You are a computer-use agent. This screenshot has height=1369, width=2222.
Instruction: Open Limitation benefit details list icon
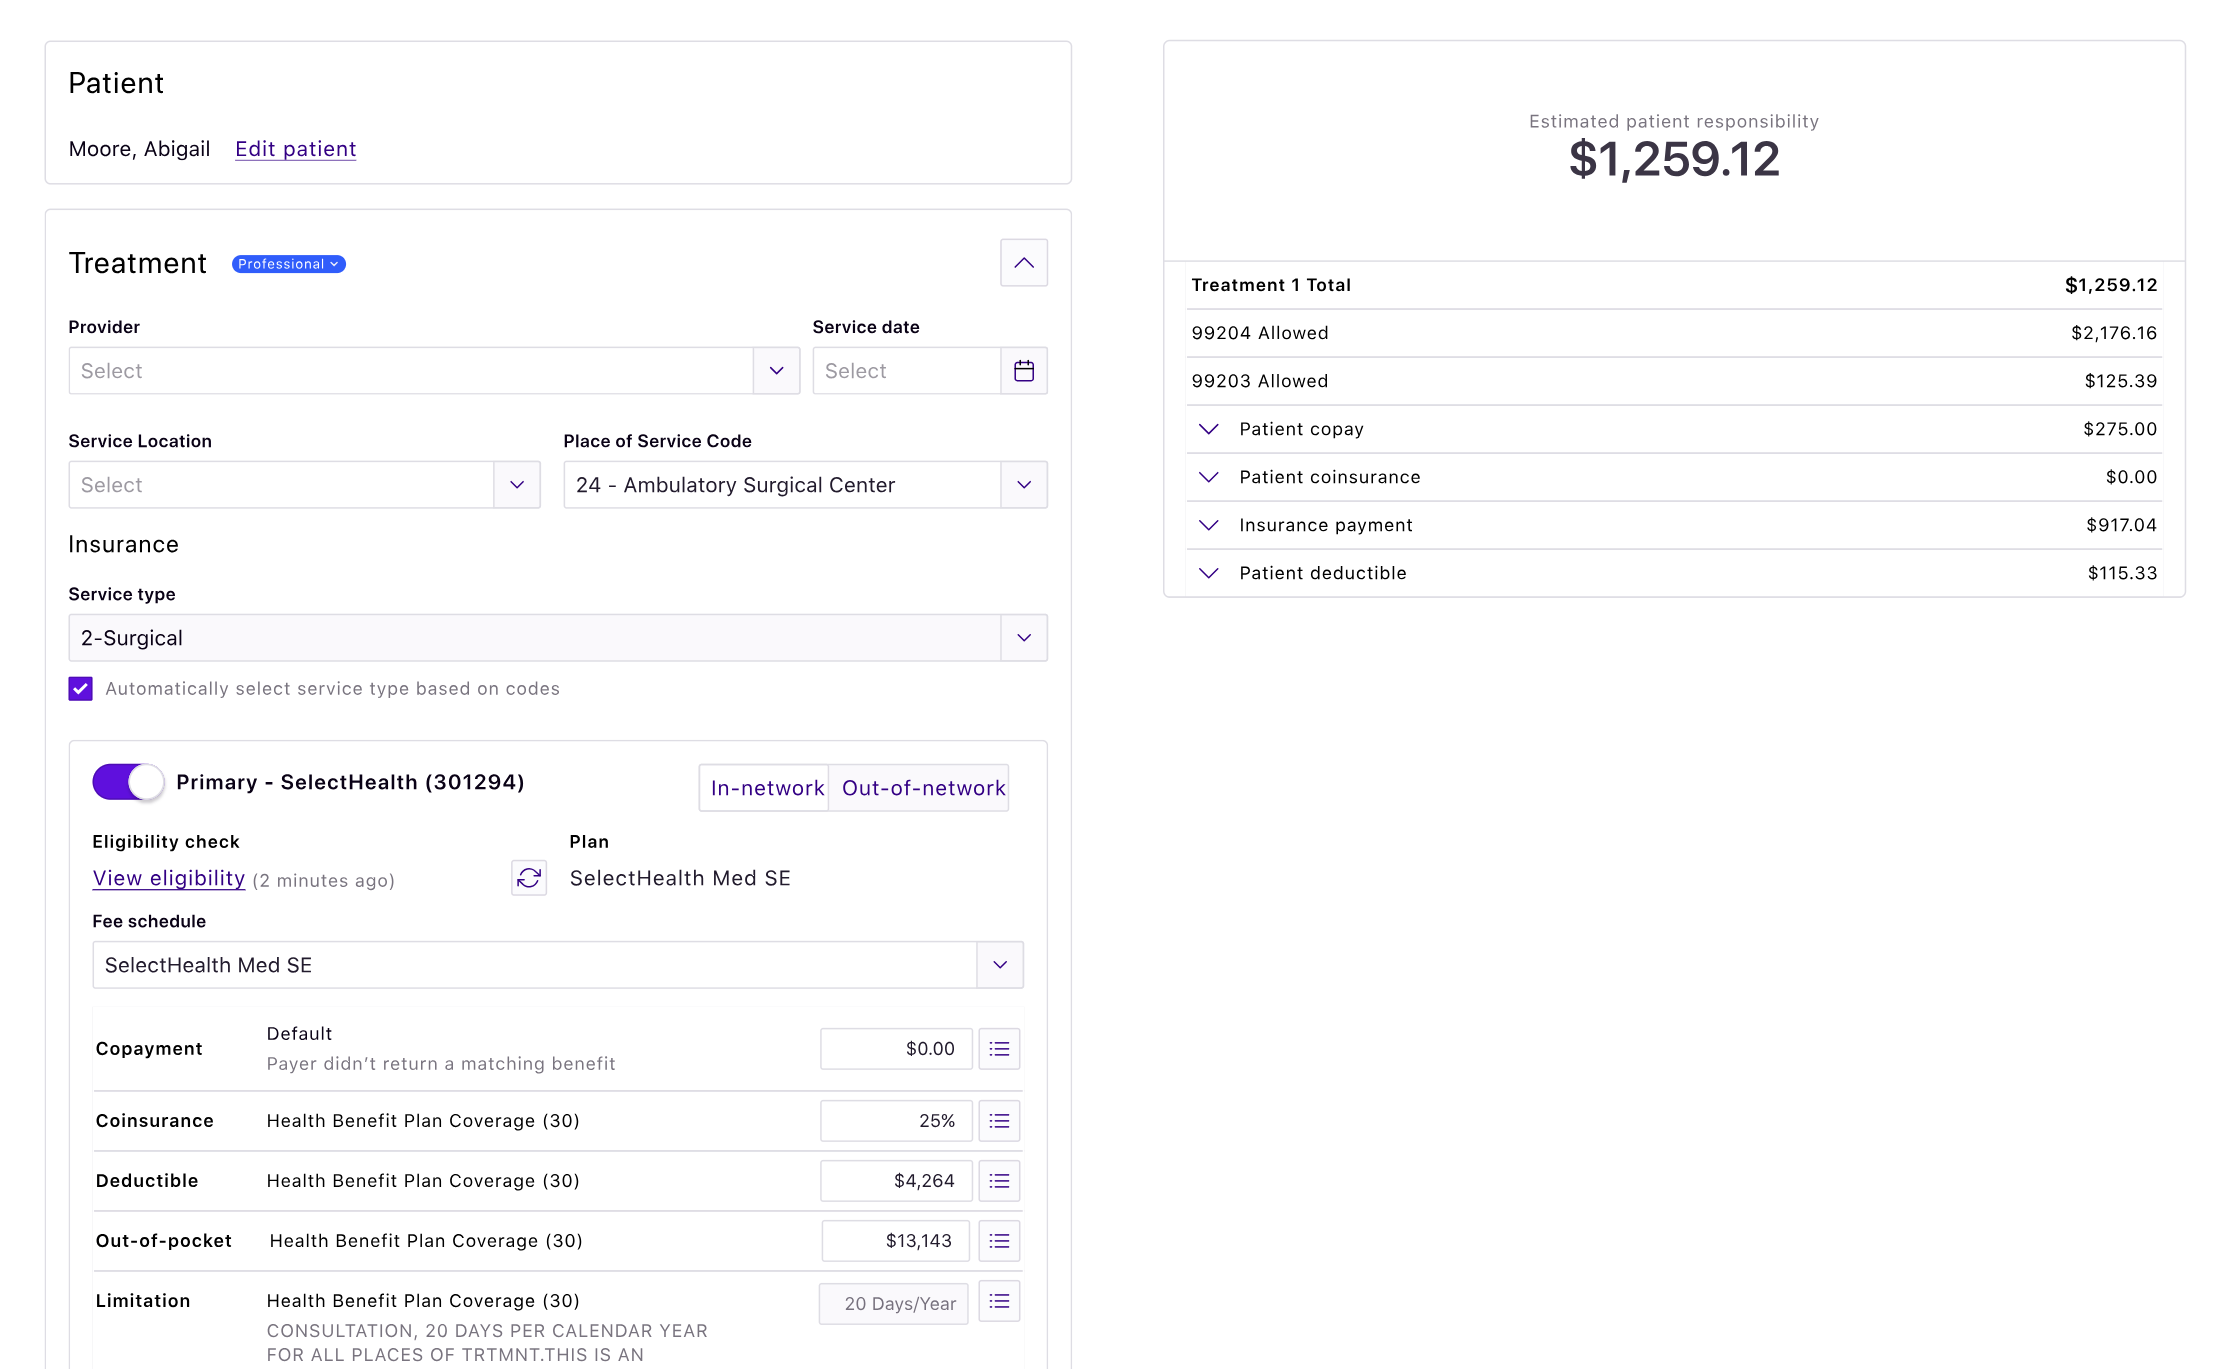click(999, 1301)
